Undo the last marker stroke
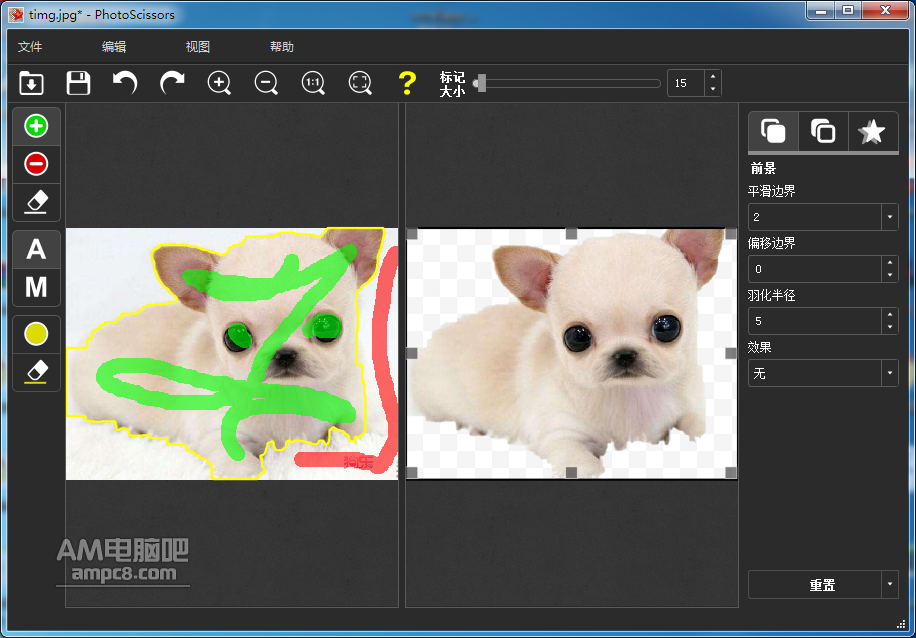 (x=125, y=83)
